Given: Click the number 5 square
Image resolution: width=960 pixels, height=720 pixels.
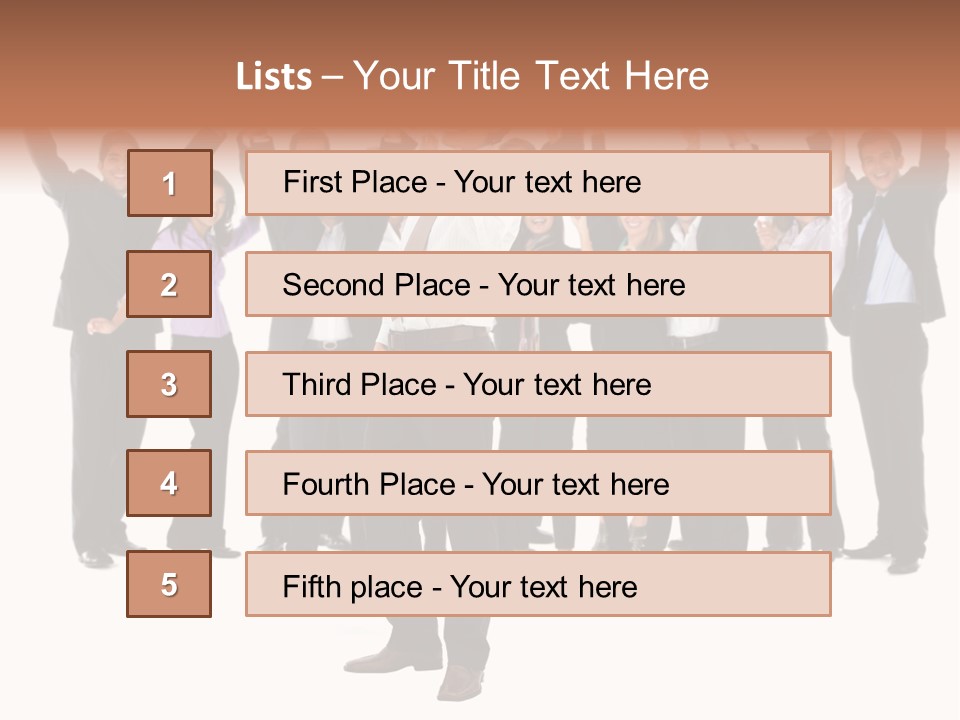Looking at the screenshot, I should [169, 584].
